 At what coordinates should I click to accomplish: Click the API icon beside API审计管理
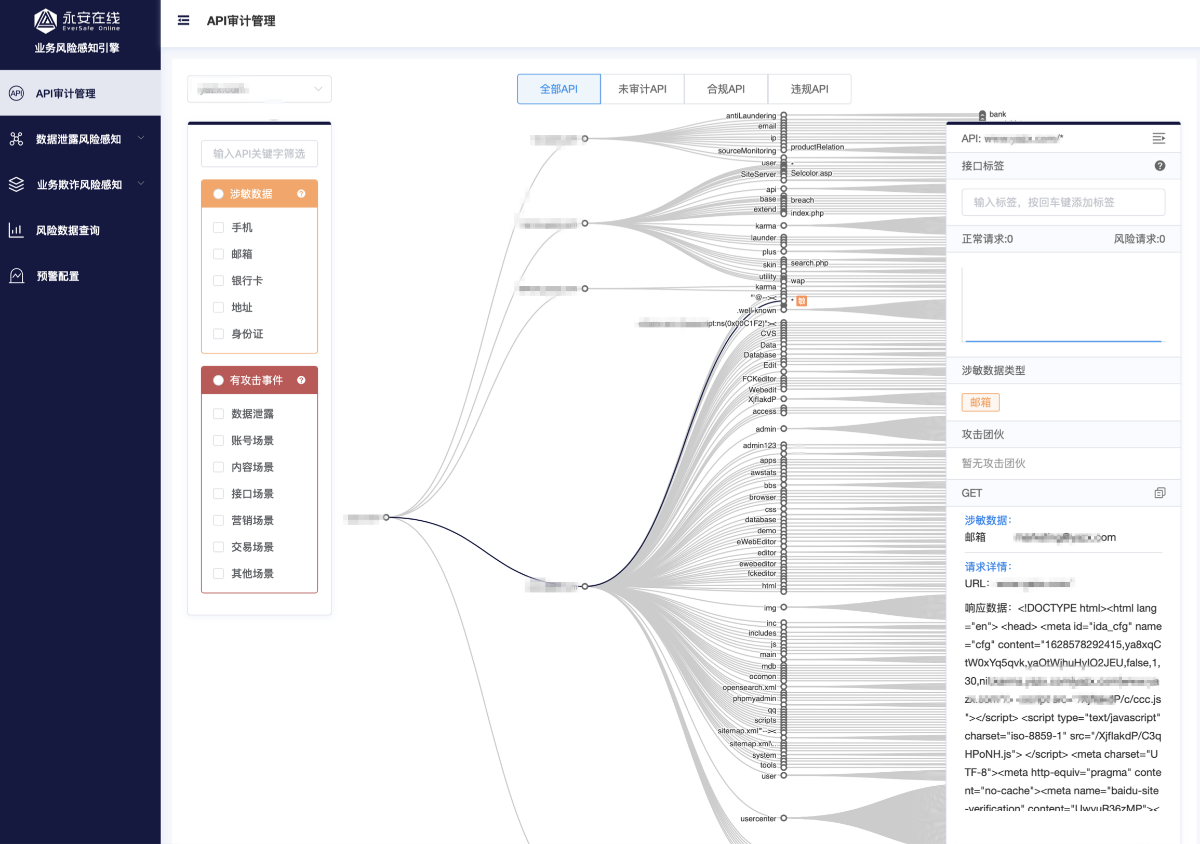click(x=16, y=93)
